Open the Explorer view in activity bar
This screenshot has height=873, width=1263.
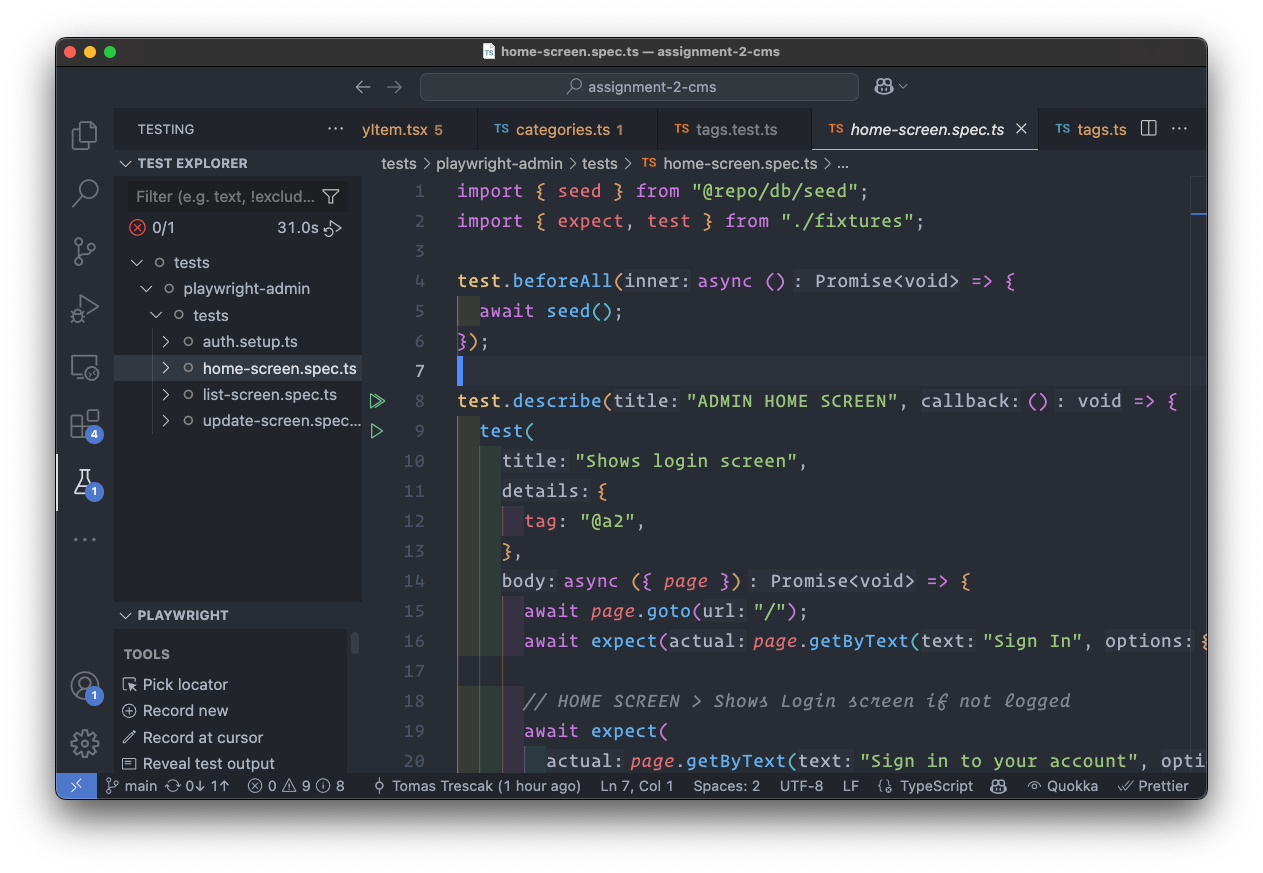click(x=85, y=135)
